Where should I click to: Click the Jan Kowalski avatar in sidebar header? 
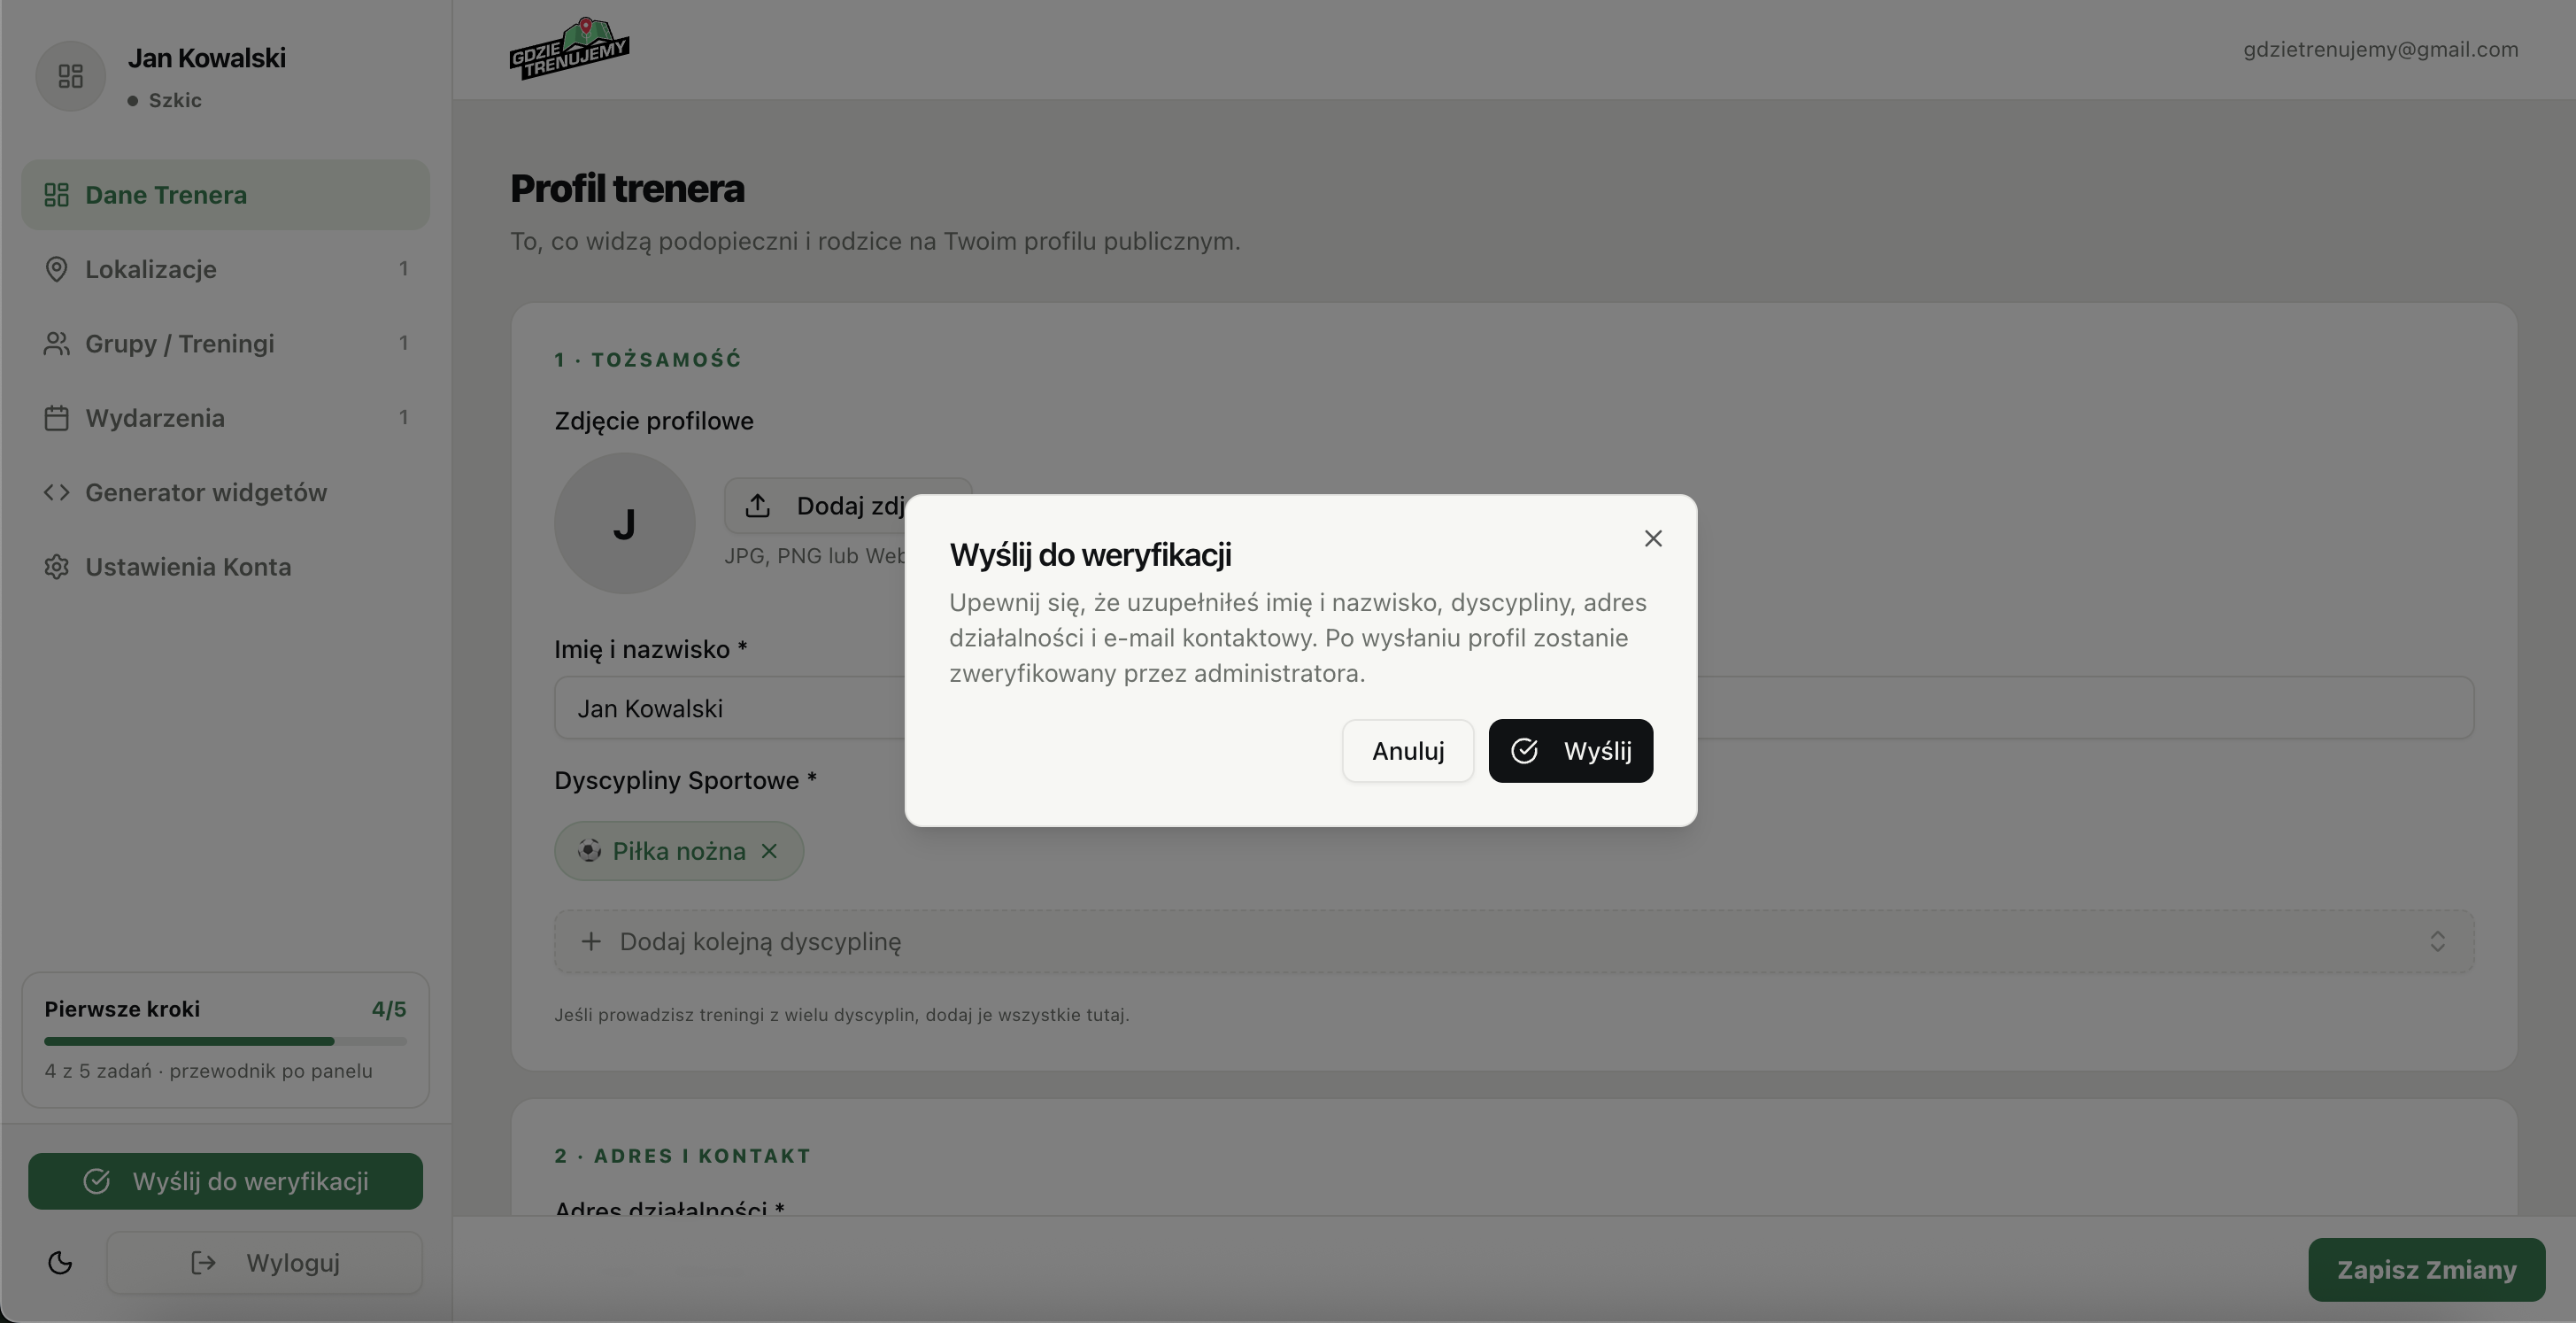(x=70, y=76)
